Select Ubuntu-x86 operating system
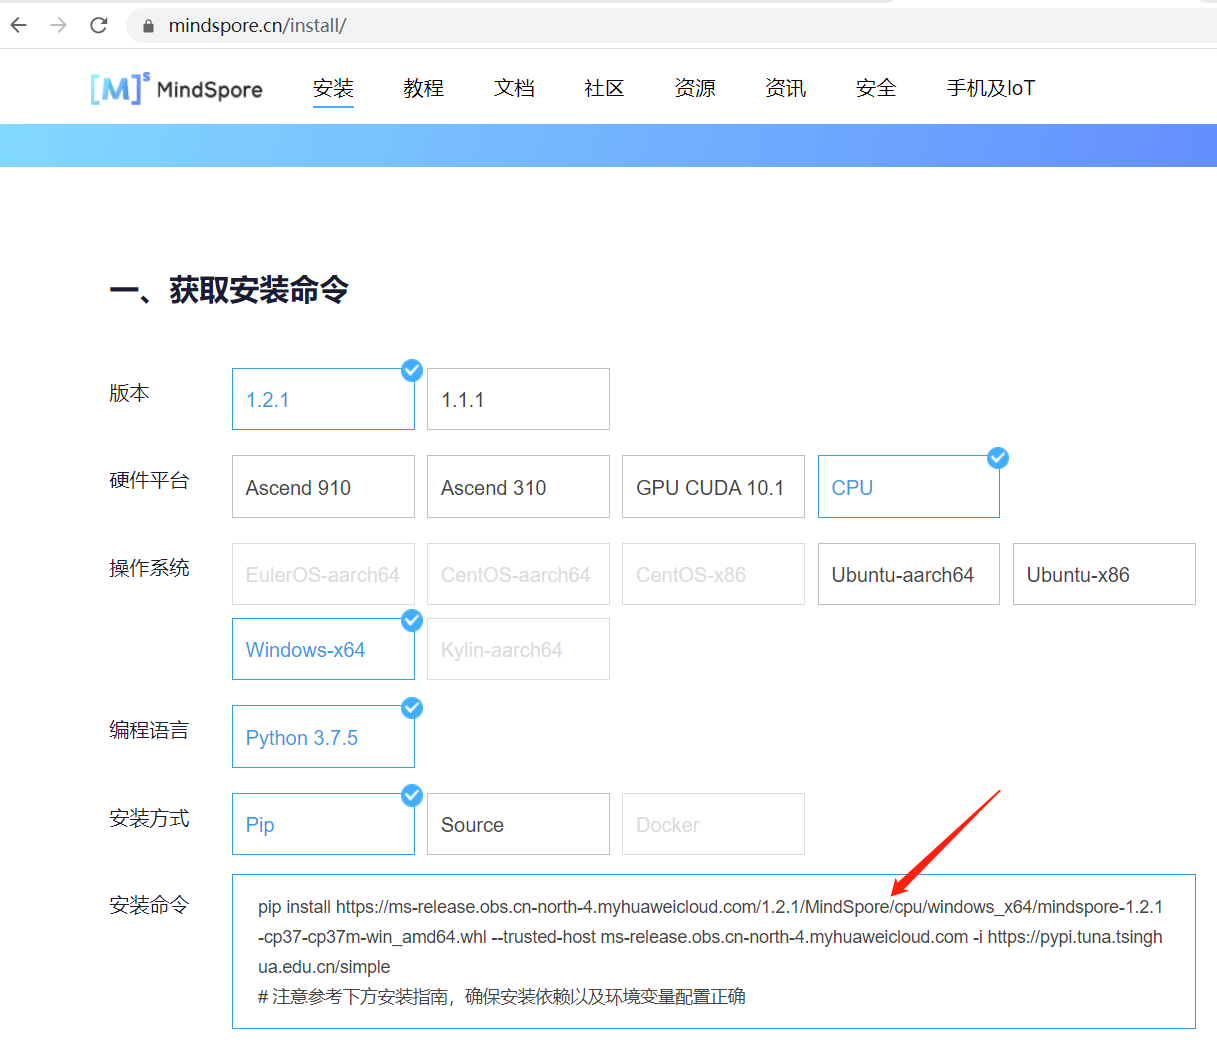 (x=1104, y=574)
